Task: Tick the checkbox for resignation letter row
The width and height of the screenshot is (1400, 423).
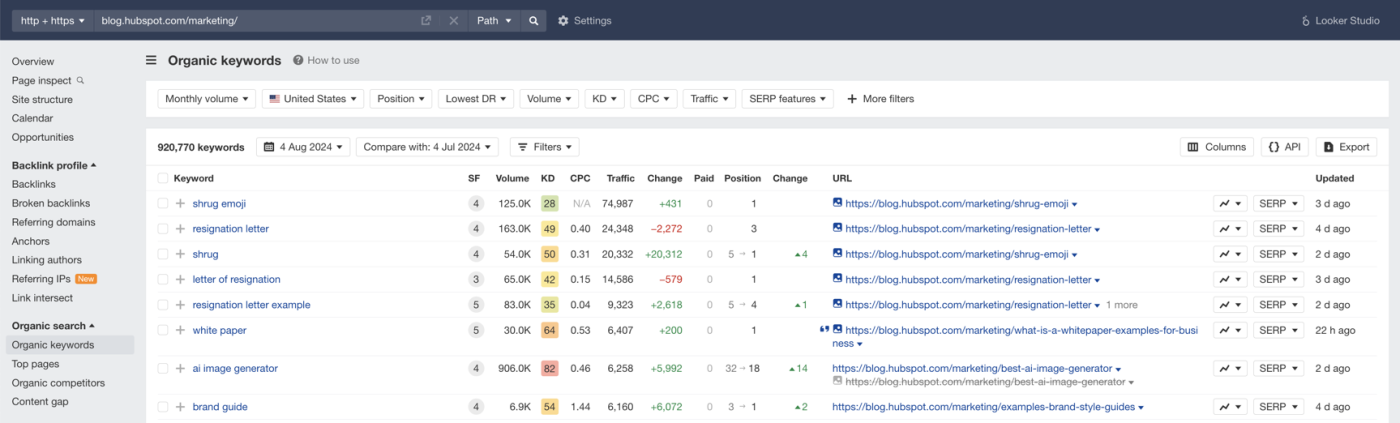Action: (x=163, y=229)
